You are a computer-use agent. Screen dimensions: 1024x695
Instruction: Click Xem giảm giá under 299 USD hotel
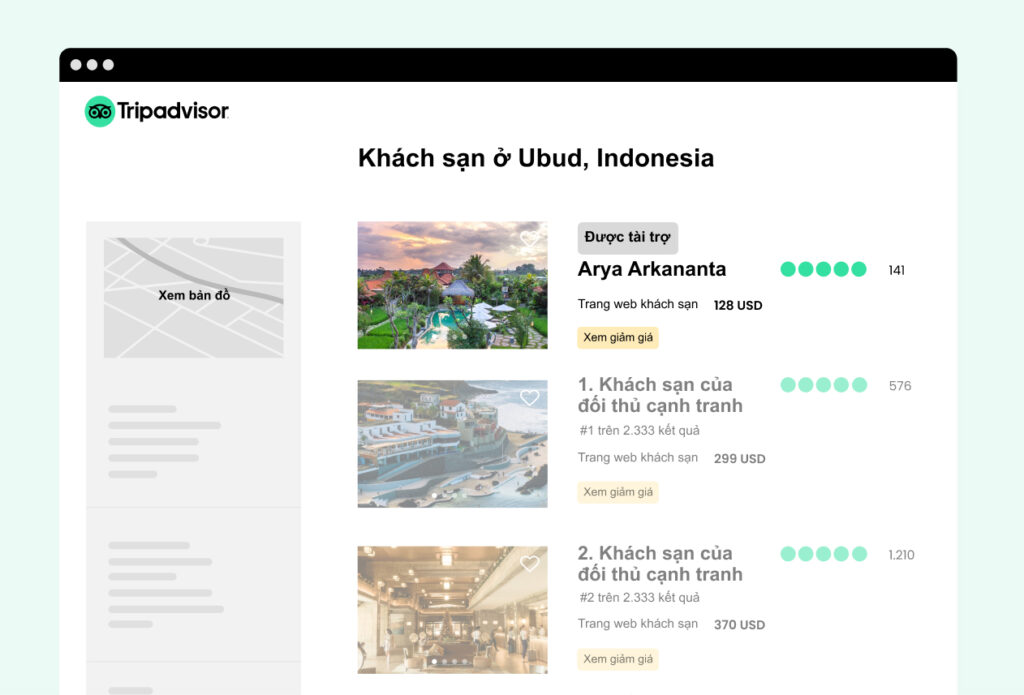[618, 492]
